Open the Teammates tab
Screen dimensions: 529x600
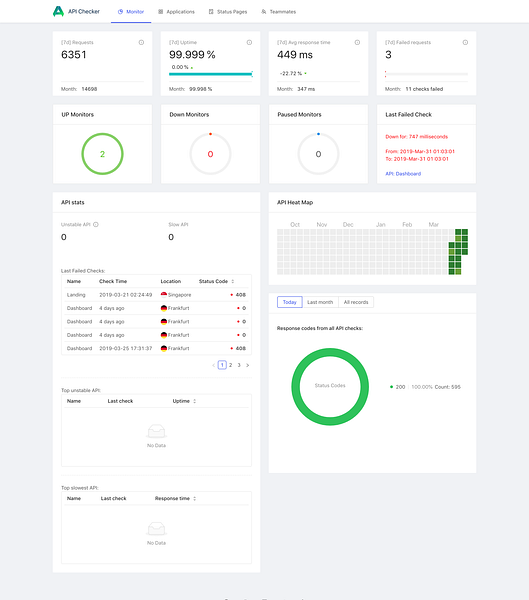279,12
